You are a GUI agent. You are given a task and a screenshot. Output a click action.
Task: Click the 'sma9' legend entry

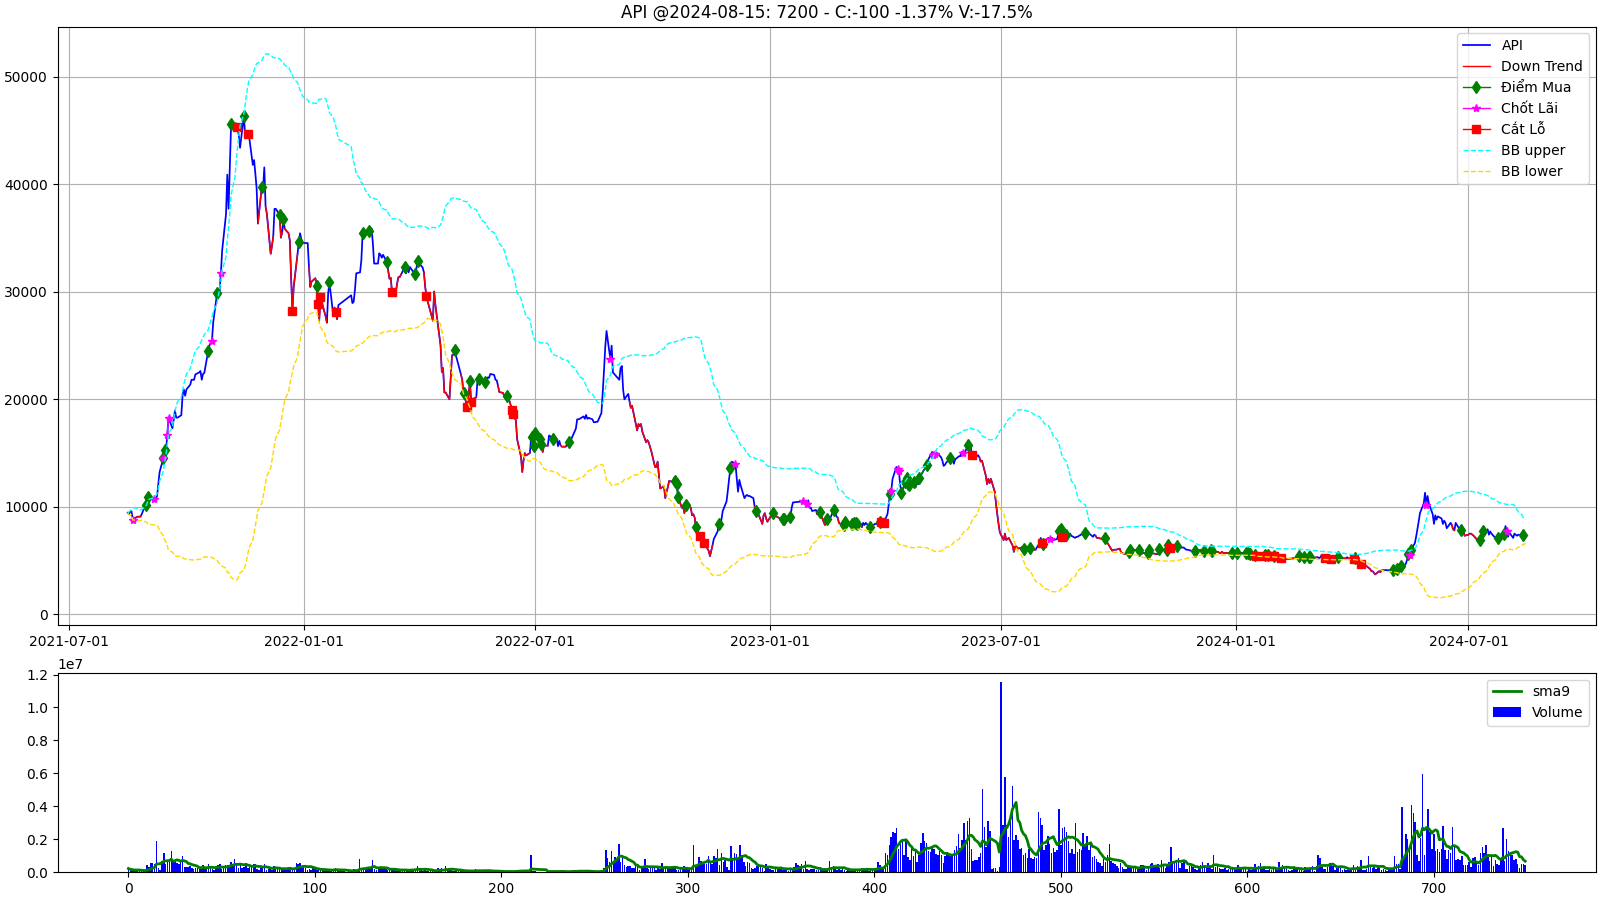pyautogui.click(x=1550, y=691)
